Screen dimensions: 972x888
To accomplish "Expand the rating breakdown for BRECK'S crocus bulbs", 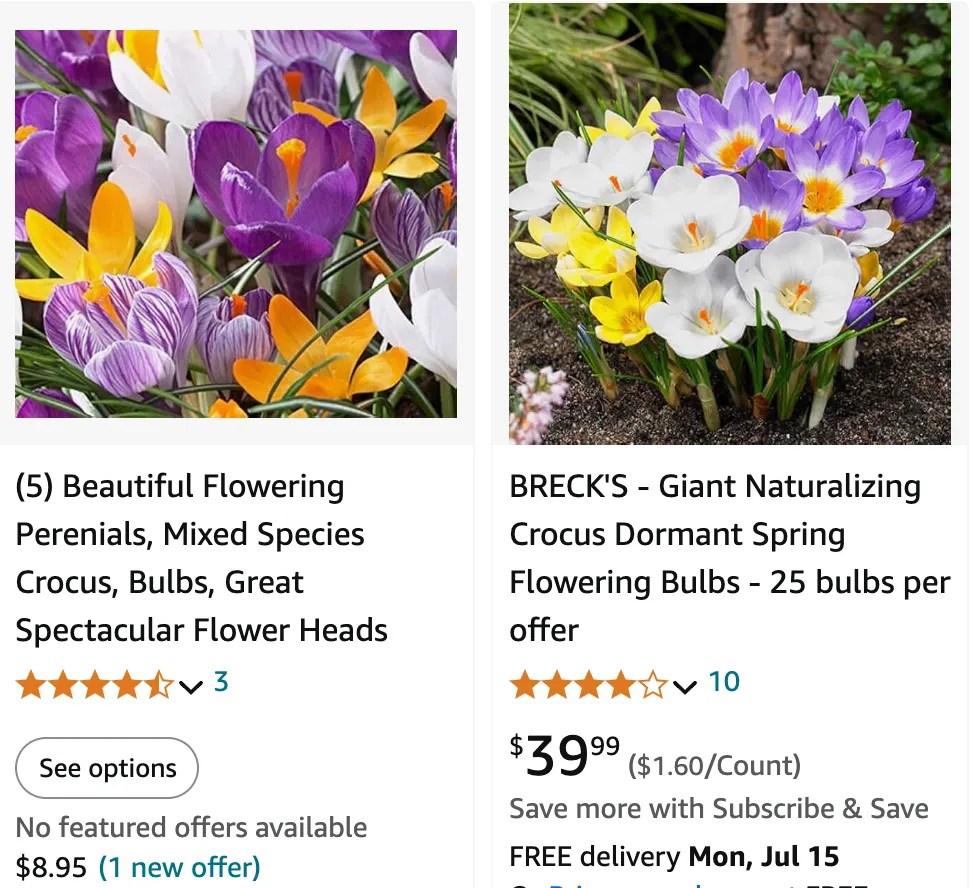I will point(686,686).
